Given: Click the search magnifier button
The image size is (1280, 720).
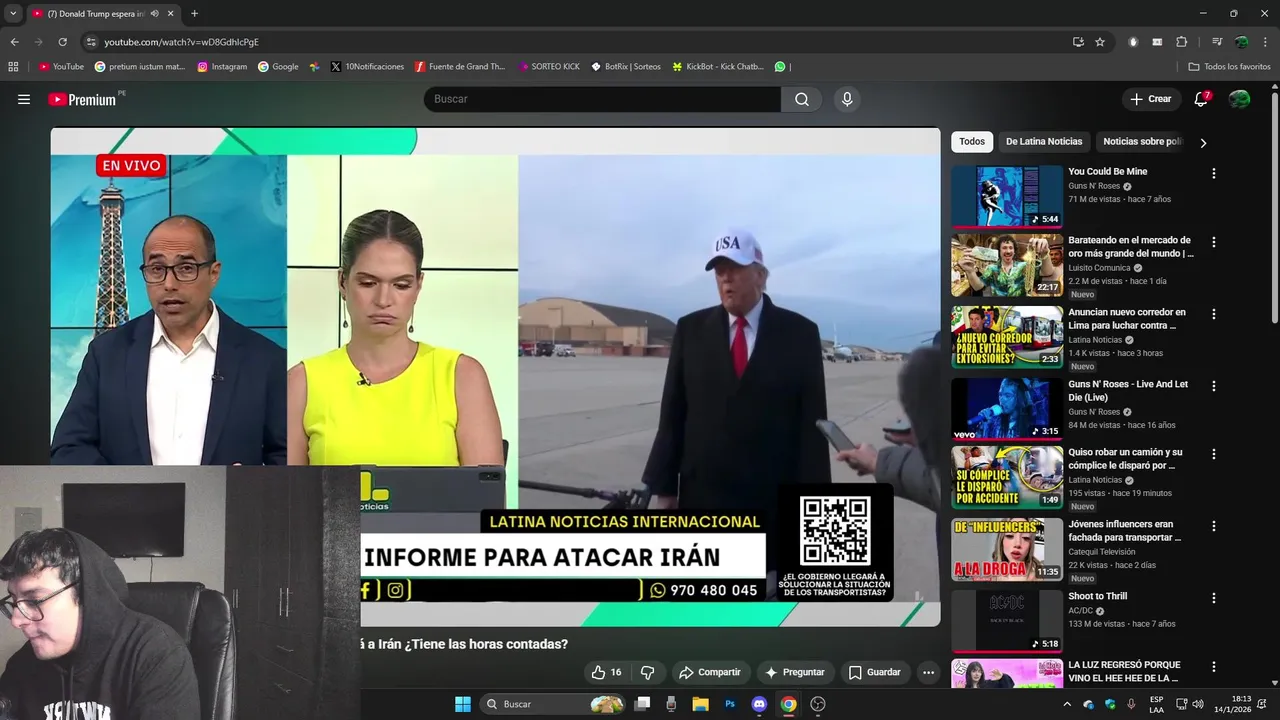Looking at the screenshot, I should click(x=802, y=99).
